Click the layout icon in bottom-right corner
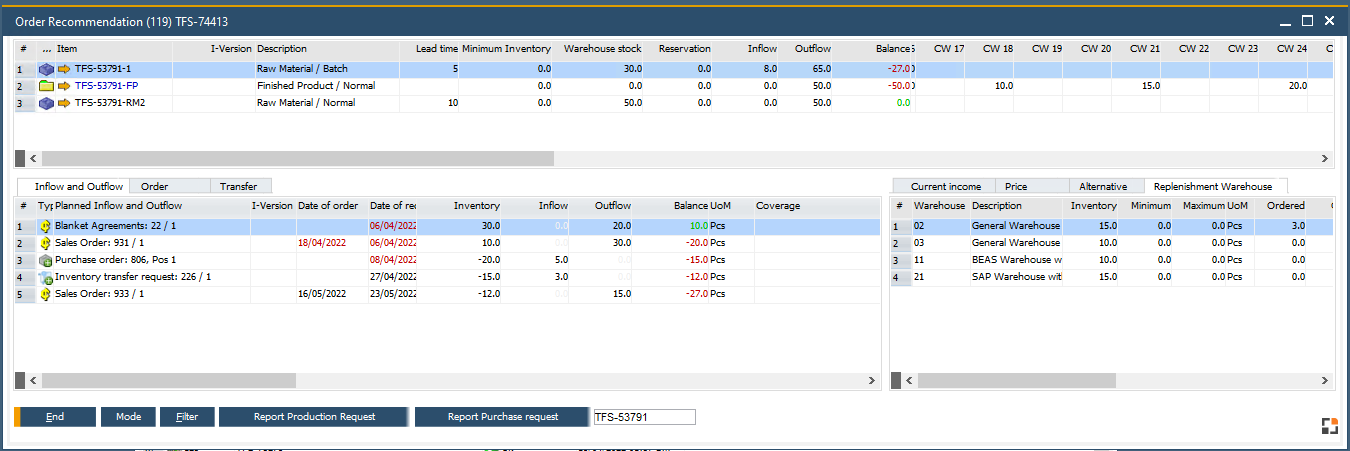 point(1329,426)
